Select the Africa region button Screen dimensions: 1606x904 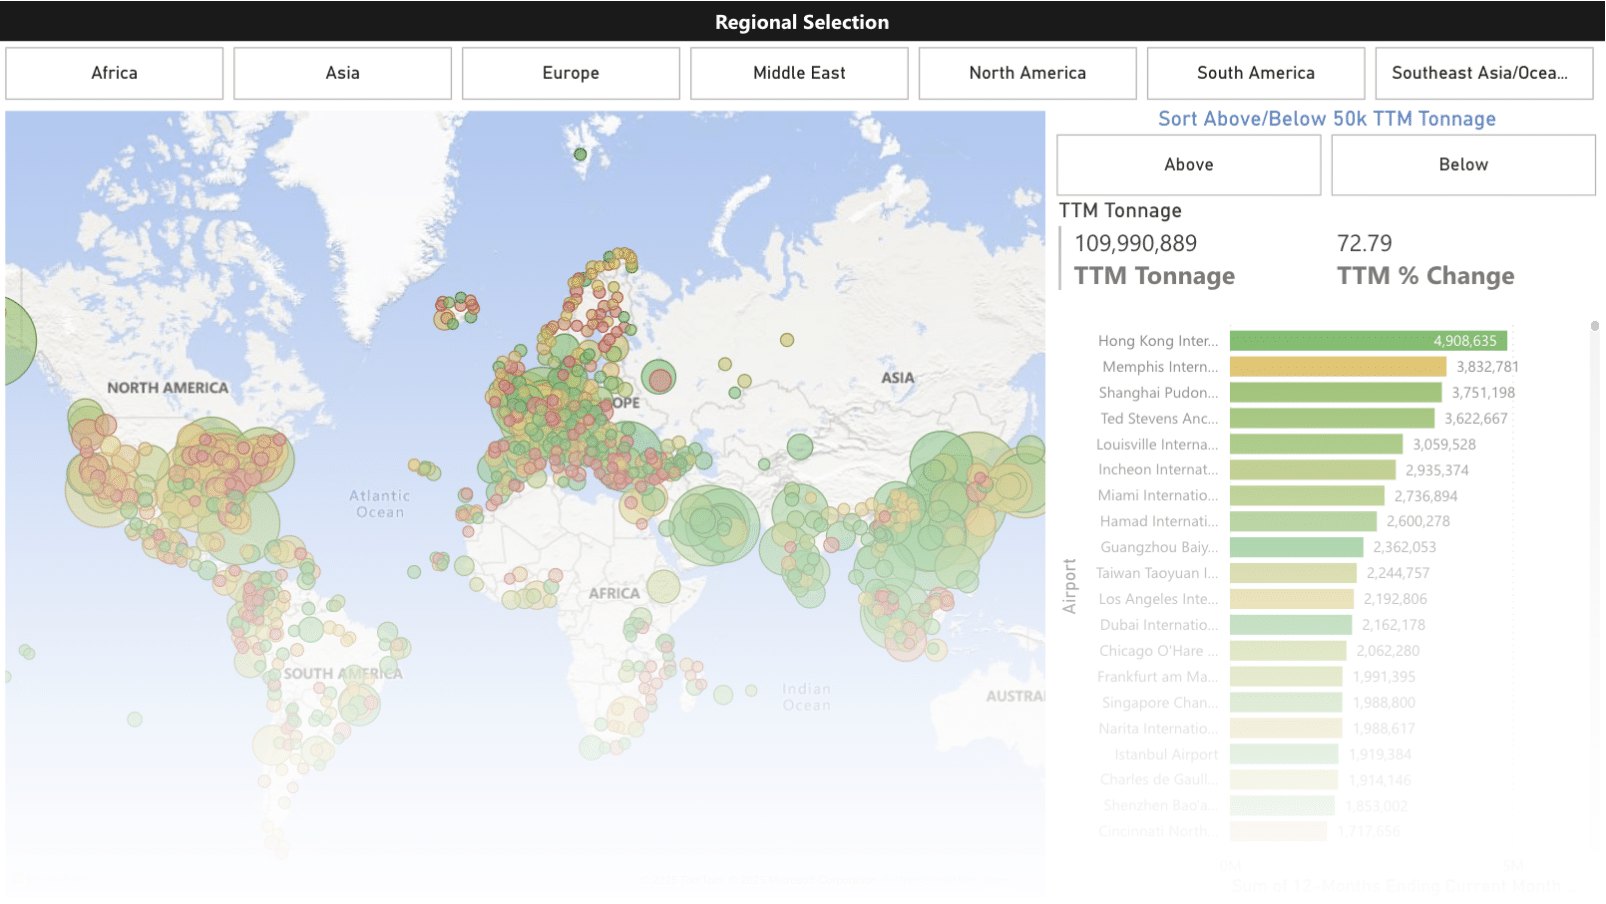pyautogui.click(x=114, y=73)
